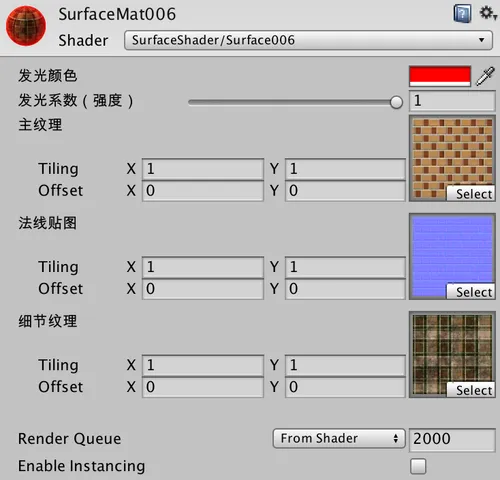Click the 细节纹理 Tiling X field

(x=203, y=365)
